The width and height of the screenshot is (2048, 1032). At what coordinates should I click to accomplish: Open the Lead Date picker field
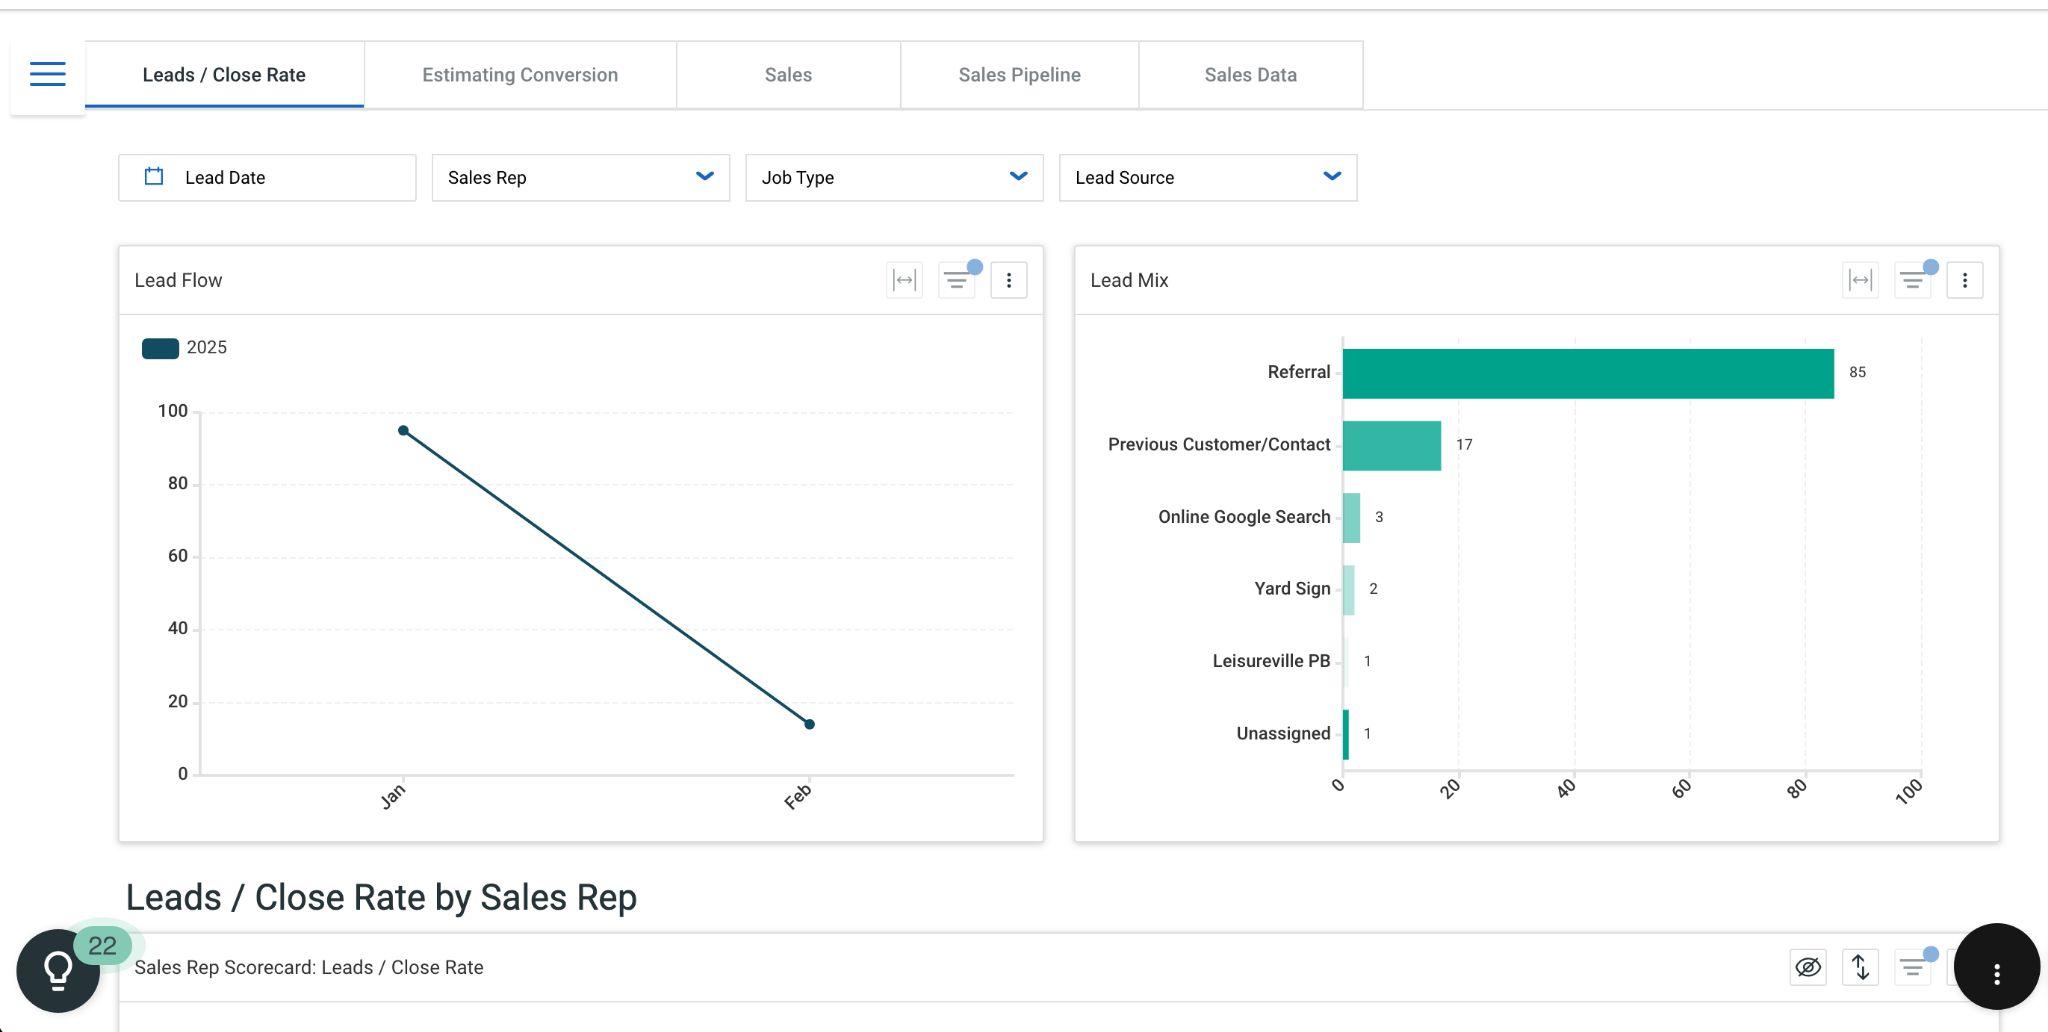click(267, 178)
